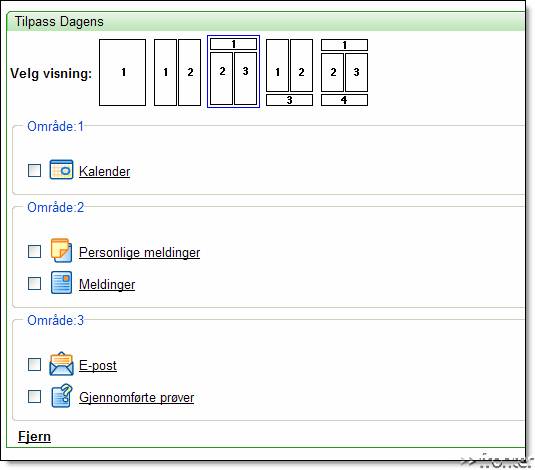Click the Kalender calendar icon
This screenshot has width=535, height=470.
pos(61,170)
